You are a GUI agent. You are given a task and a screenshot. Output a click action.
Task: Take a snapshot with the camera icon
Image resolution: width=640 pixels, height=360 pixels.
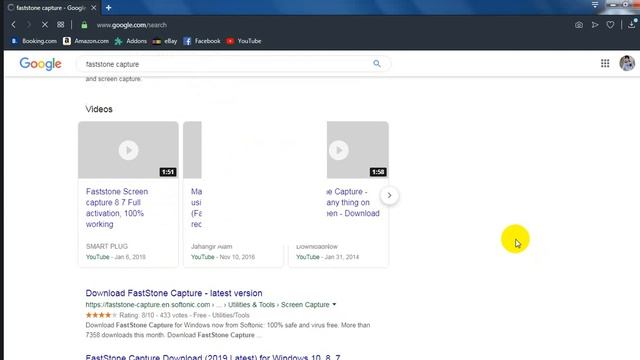pos(579,25)
